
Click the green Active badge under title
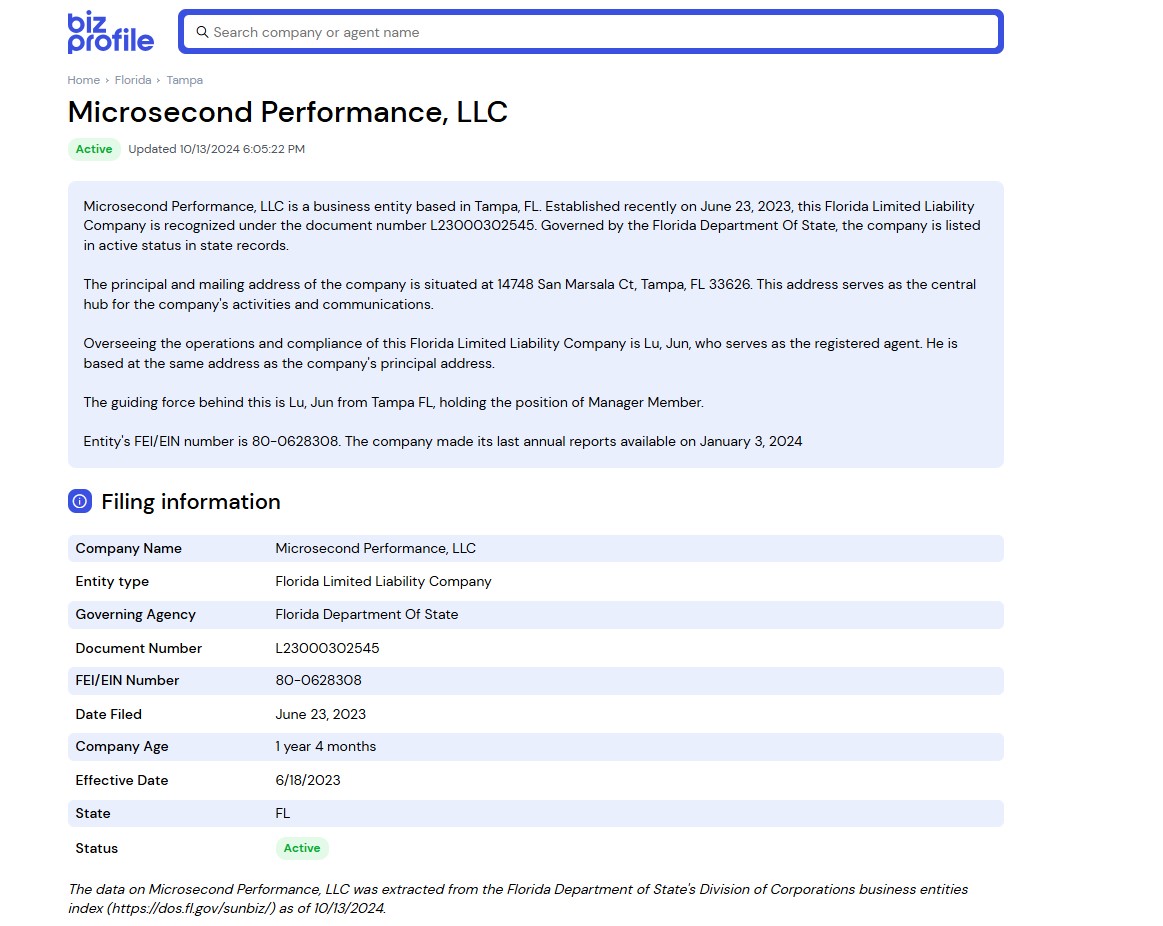pos(94,149)
